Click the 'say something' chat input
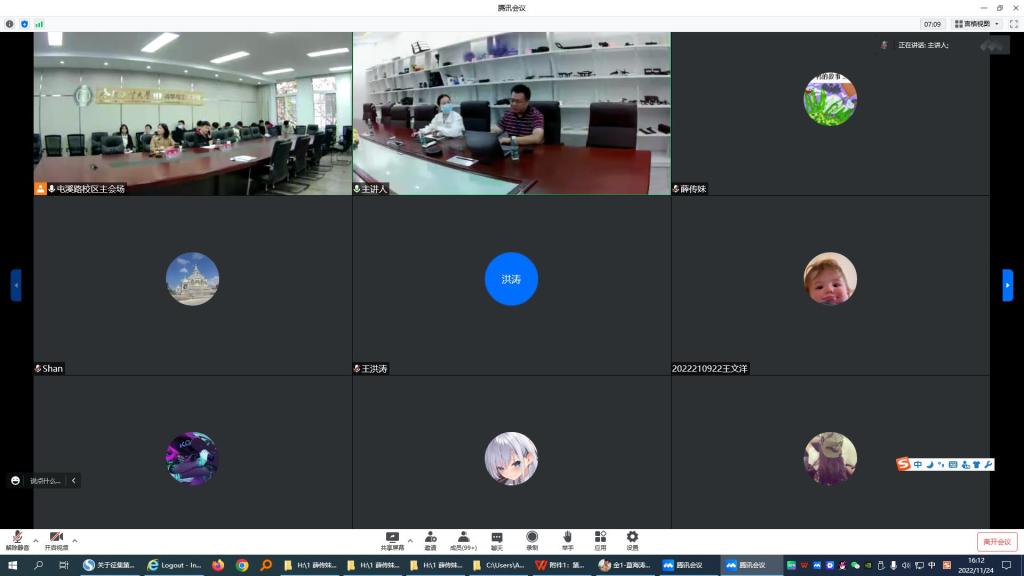Screen dimensions: 1024x576 tap(46, 481)
